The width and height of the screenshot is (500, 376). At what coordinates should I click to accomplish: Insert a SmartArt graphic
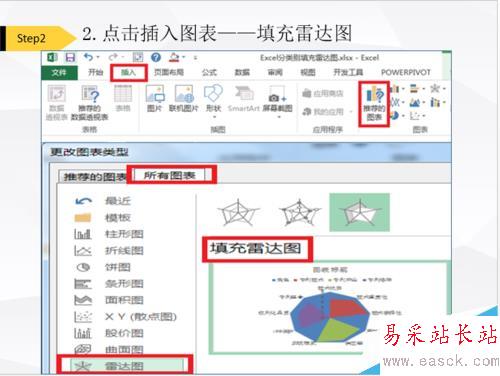point(244,99)
